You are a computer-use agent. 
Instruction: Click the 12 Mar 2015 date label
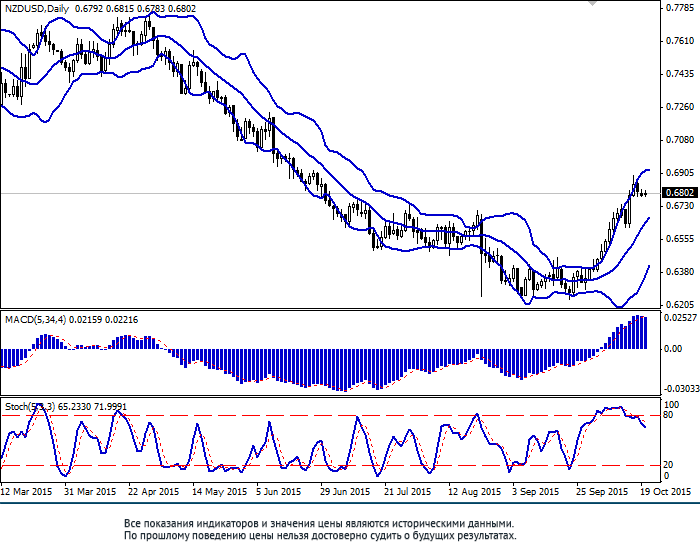pos(26,492)
